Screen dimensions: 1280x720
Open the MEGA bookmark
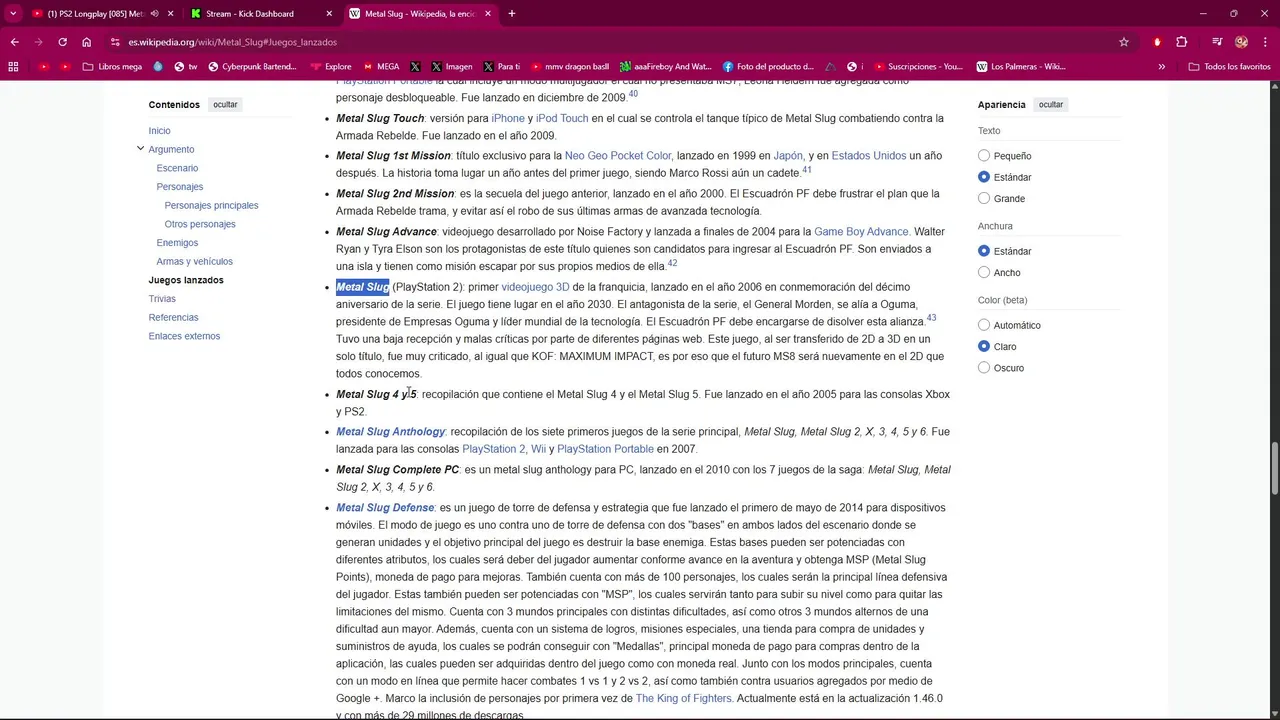click(x=380, y=67)
